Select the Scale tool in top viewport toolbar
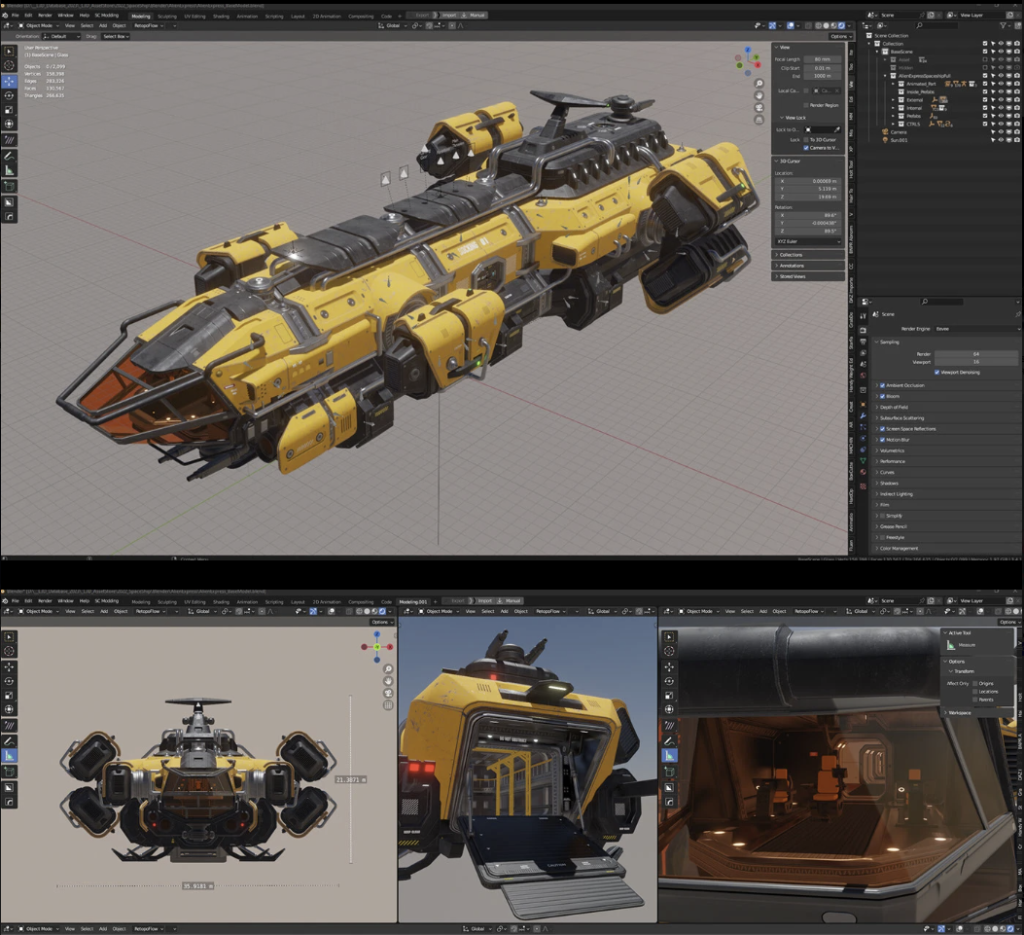The height and width of the screenshot is (935, 1024). pos(9,110)
